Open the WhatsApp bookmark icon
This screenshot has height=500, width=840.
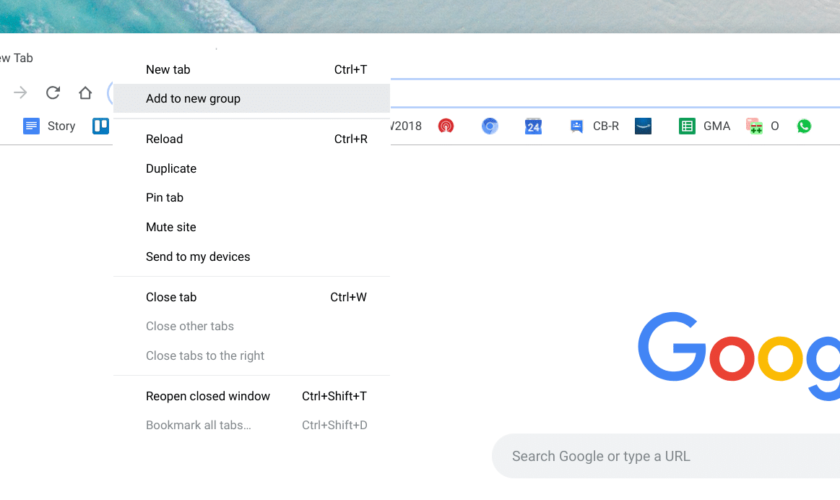point(804,126)
